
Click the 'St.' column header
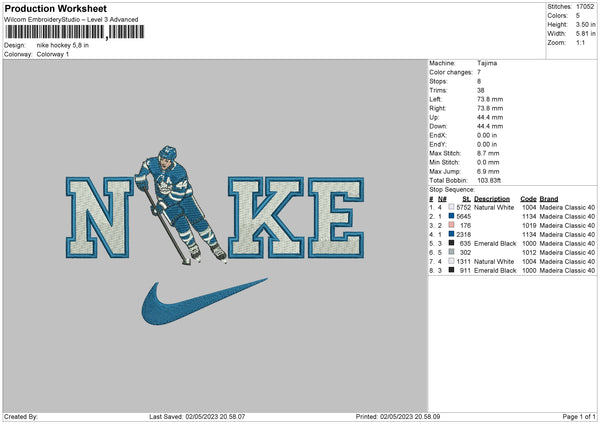click(x=466, y=199)
